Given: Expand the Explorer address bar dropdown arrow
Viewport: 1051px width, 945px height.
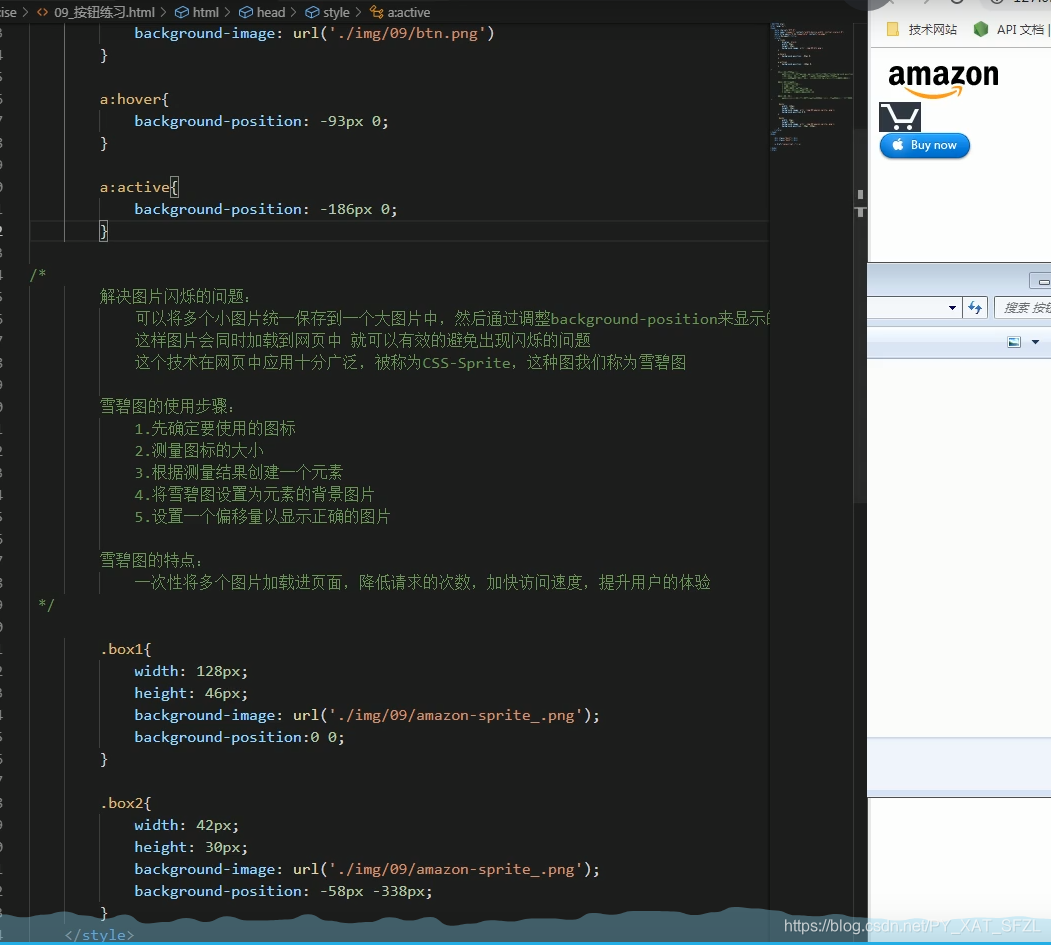Looking at the screenshot, I should tap(952, 308).
